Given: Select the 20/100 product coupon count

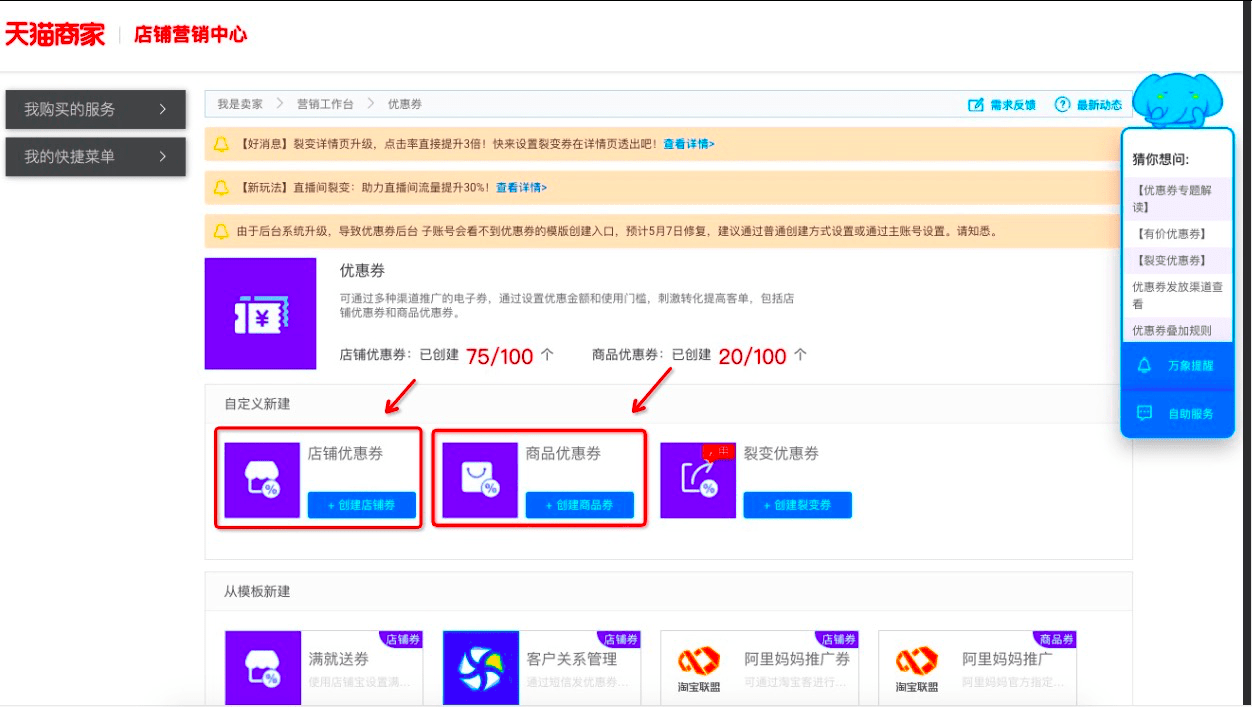Looking at the screenshot, I should [753, 356].
